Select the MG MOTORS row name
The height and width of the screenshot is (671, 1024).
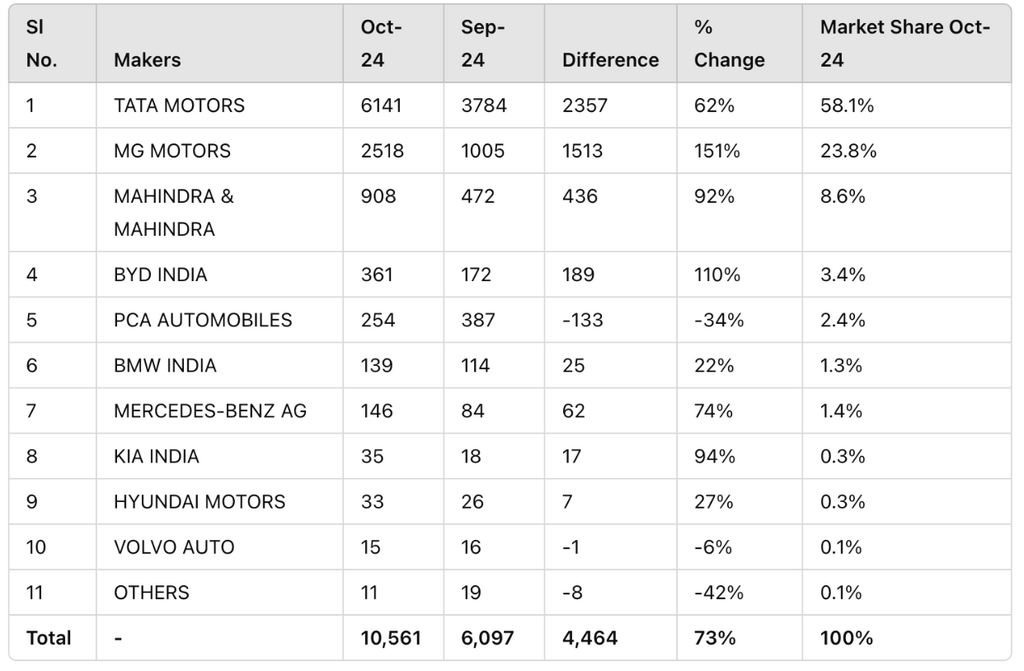(172, 151)
